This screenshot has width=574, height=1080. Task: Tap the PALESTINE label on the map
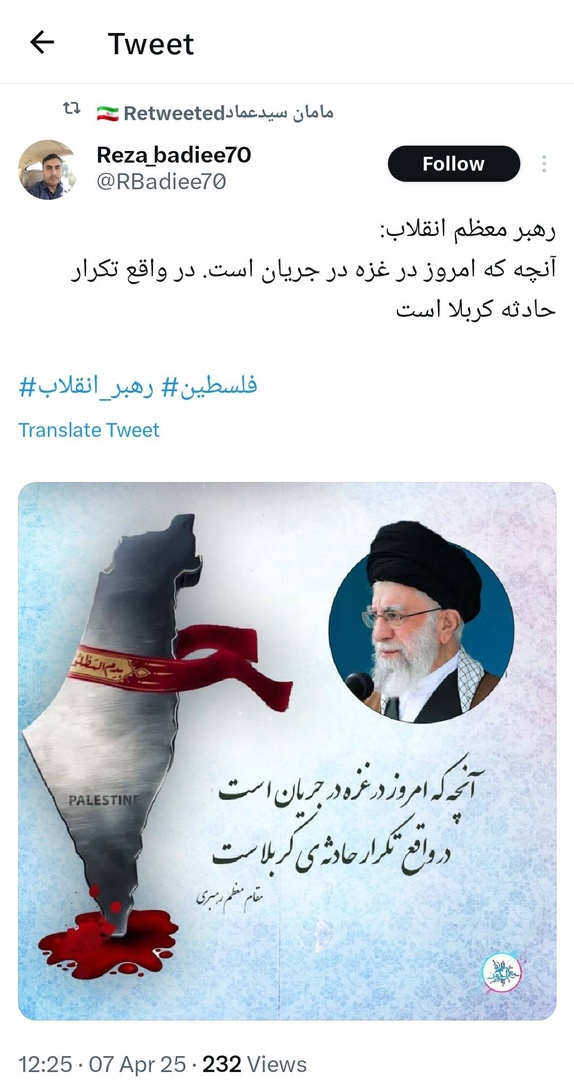(x=104, y=800)
